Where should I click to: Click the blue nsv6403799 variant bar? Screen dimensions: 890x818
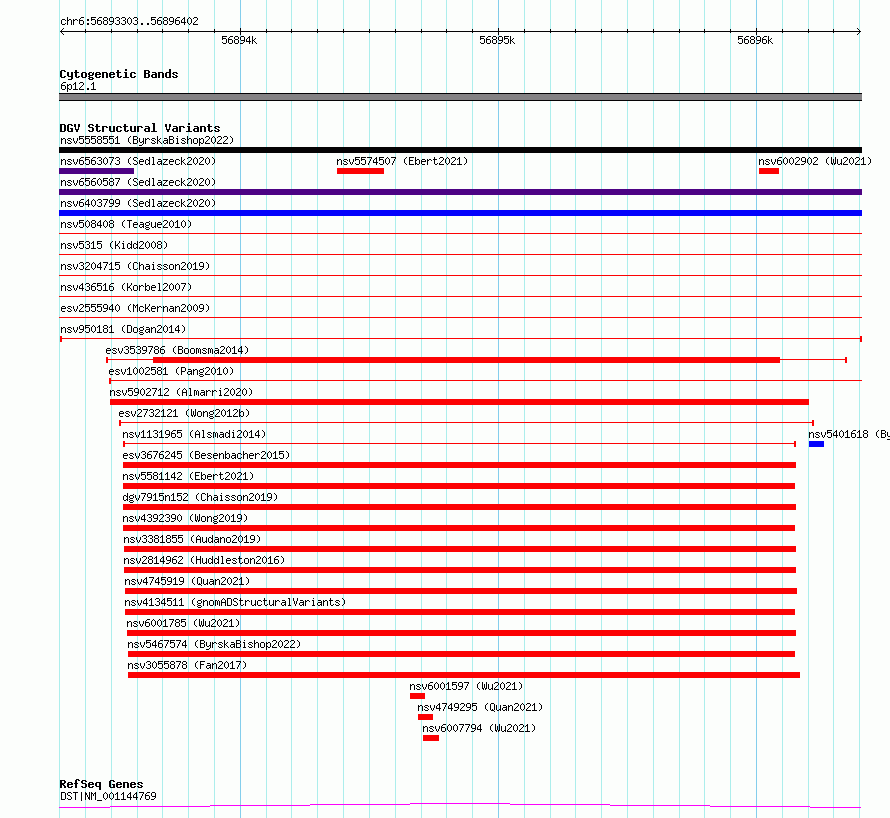[460, 213]
